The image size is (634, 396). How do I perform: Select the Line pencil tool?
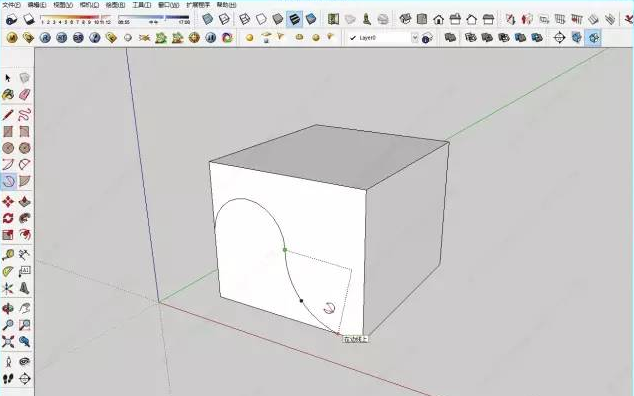[8, 115]
